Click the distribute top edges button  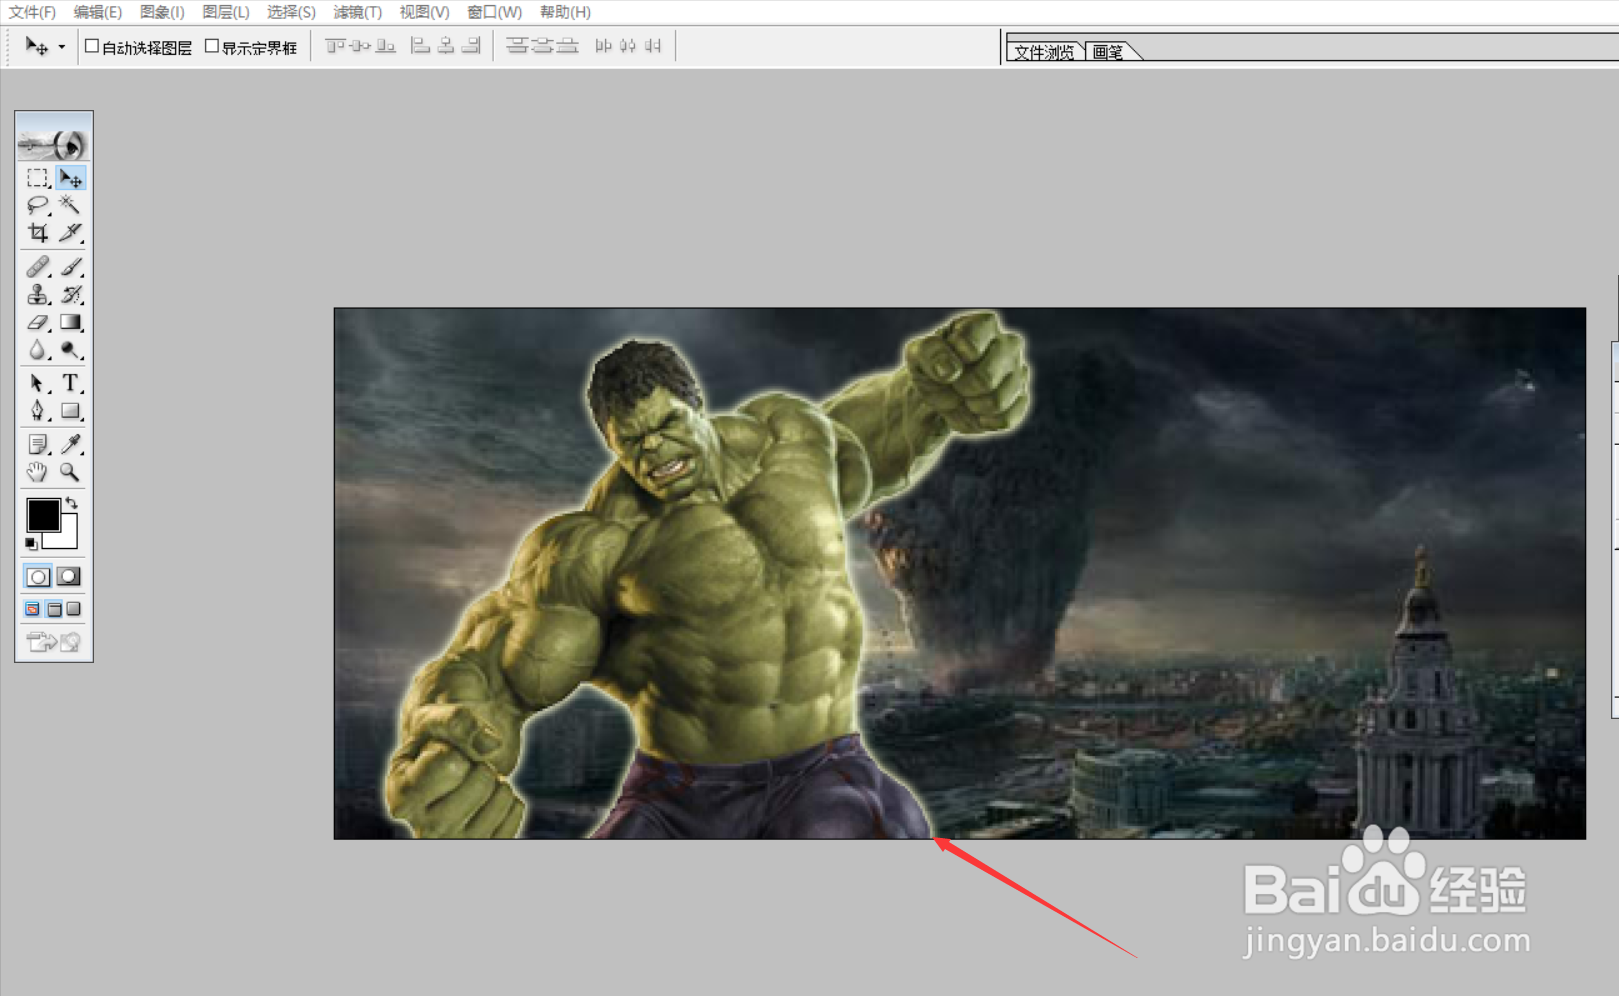517,46
